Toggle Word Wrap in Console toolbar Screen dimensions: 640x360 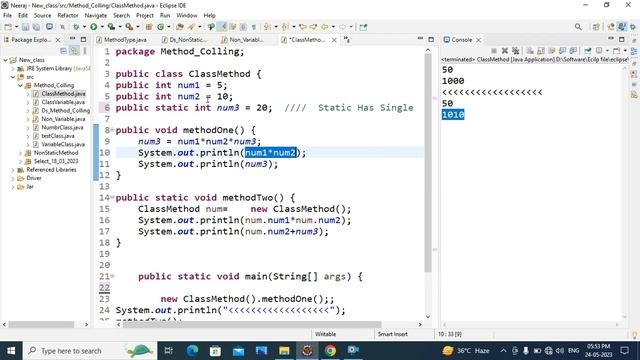point(552,51)
